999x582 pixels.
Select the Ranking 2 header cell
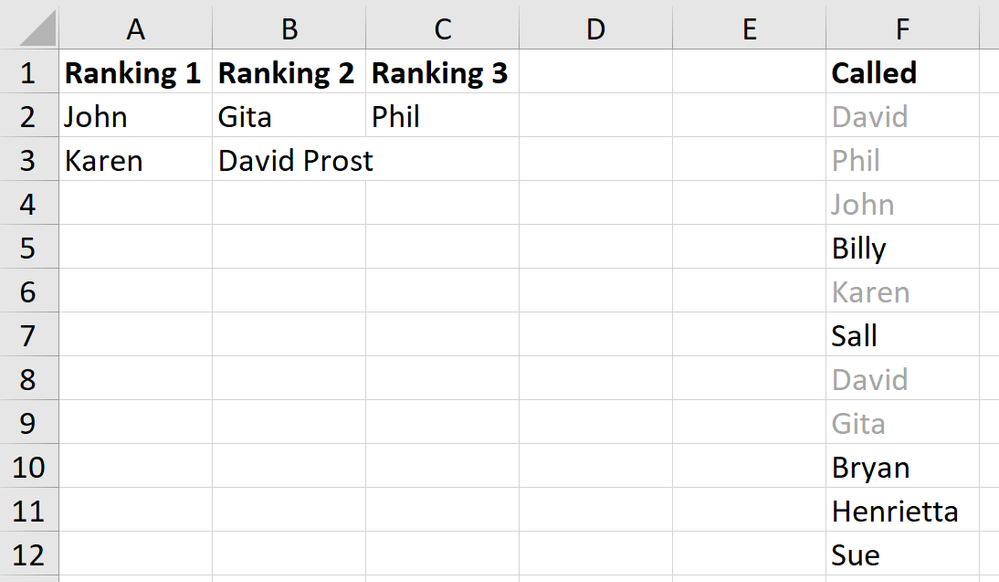[x=288, y=72]
